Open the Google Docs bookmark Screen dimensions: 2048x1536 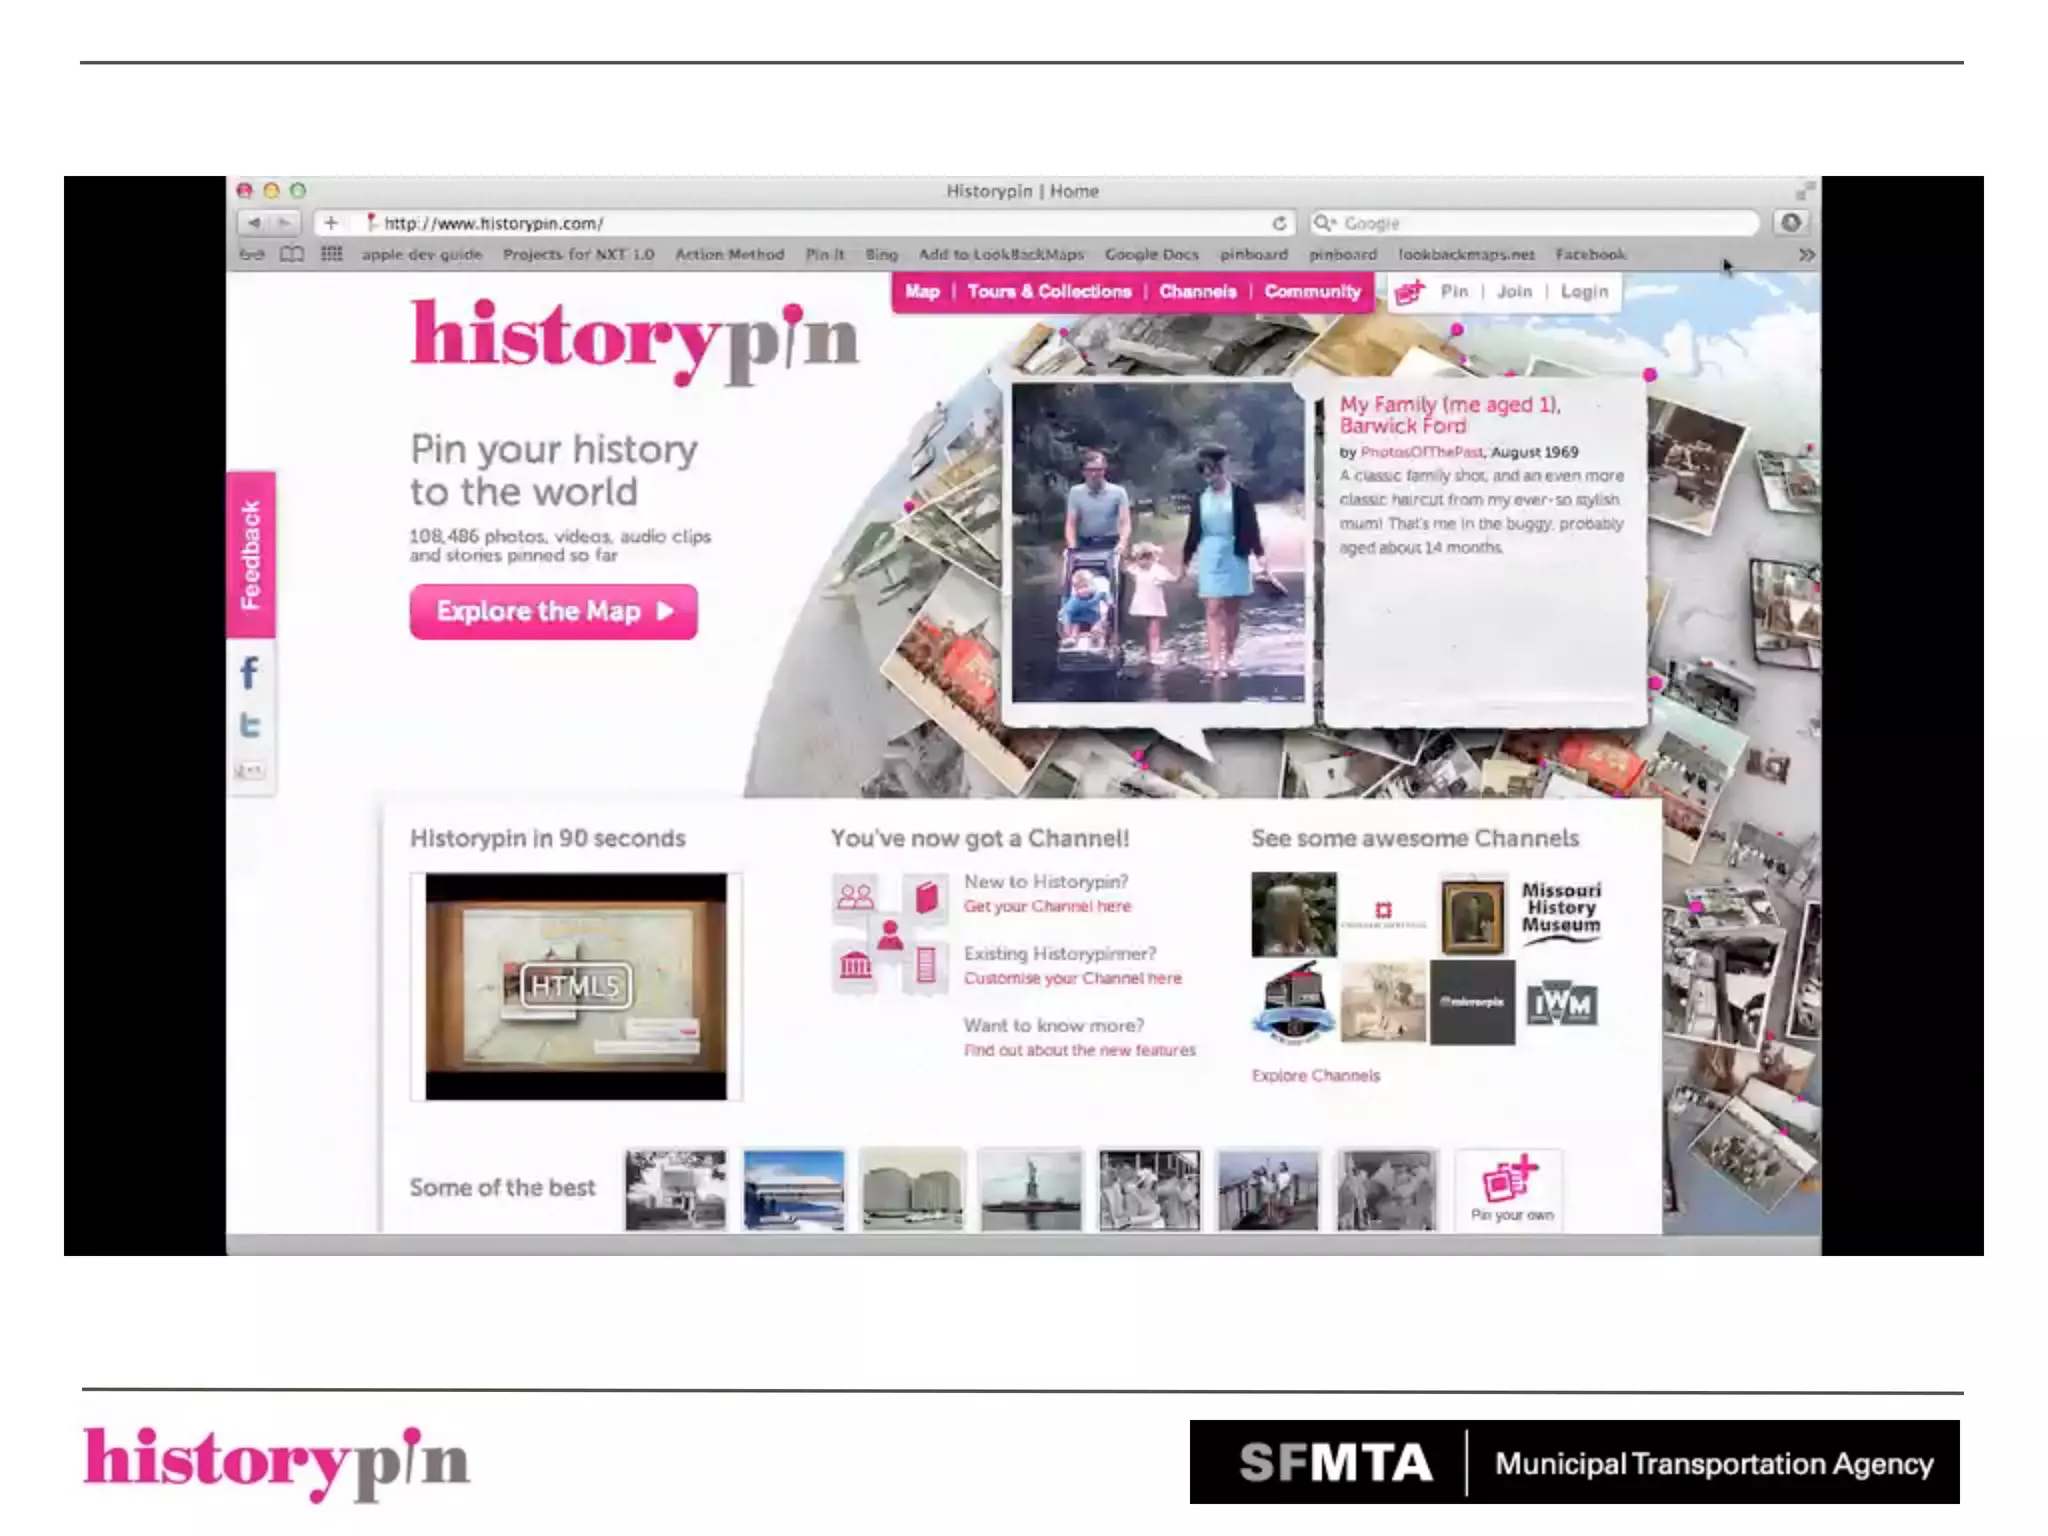coord(1152,255)
